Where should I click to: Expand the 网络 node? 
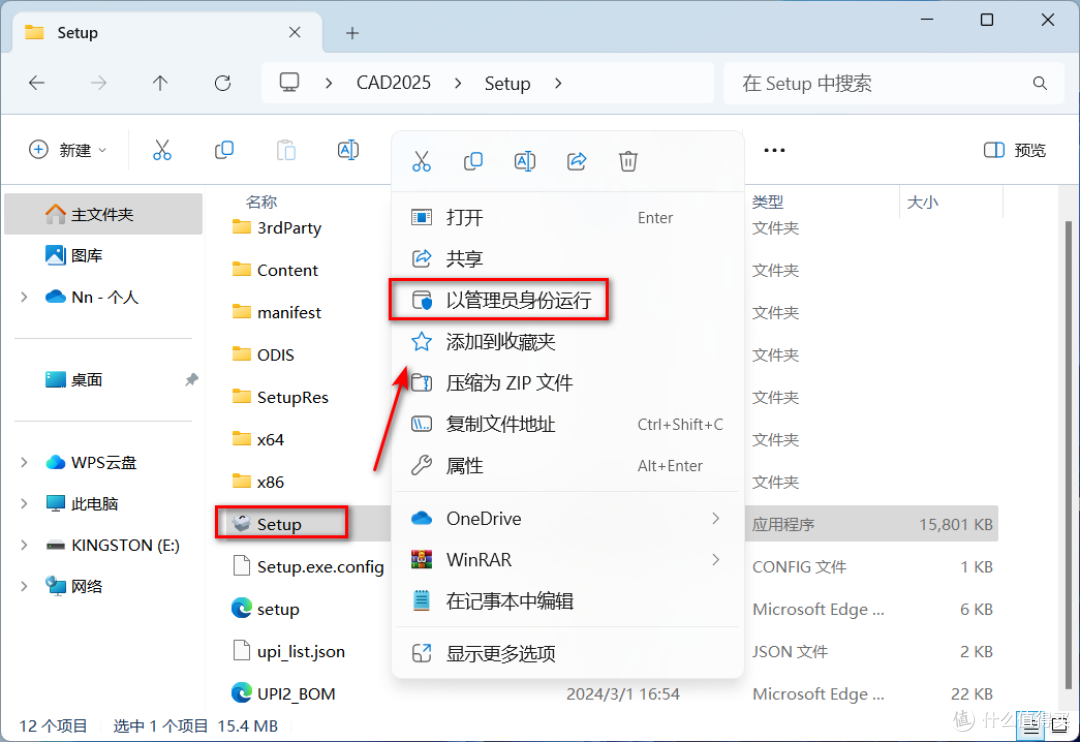(x=24, y=586)
